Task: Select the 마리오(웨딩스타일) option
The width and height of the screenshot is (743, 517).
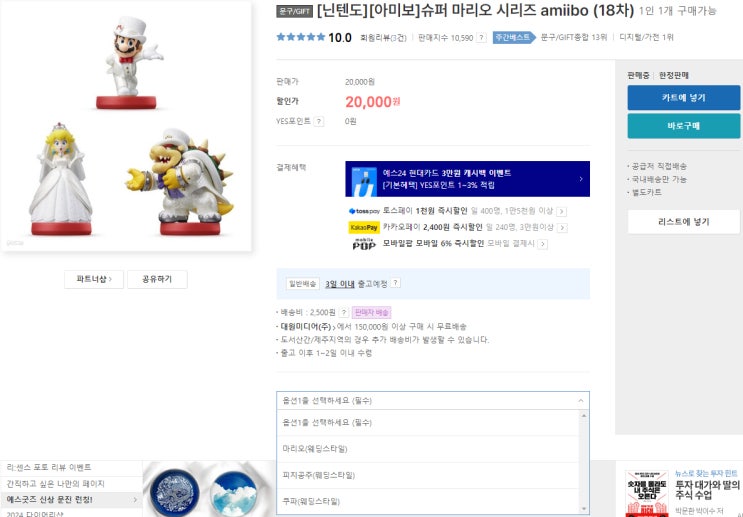Action: point(427,449)
